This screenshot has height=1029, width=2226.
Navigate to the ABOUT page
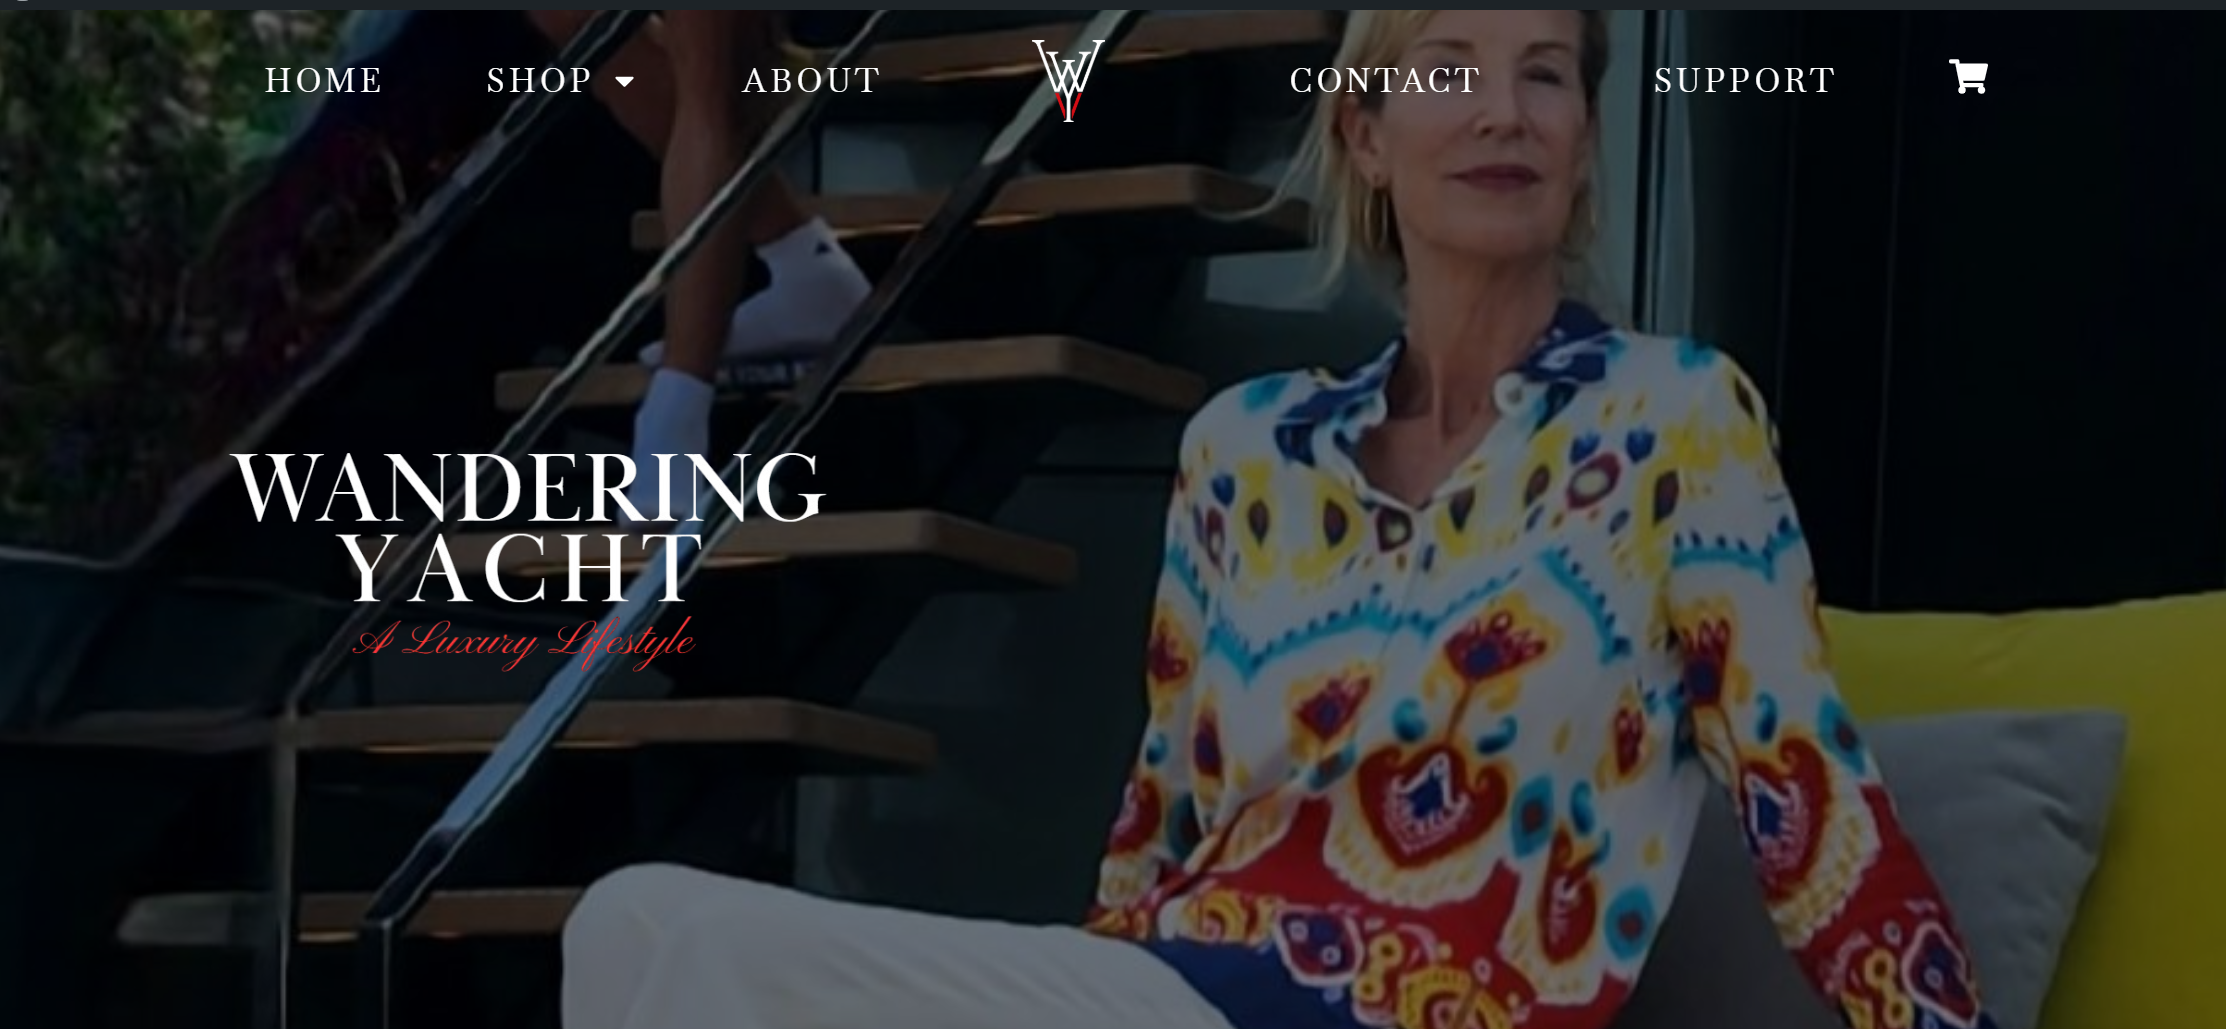[x=811, y=80]
